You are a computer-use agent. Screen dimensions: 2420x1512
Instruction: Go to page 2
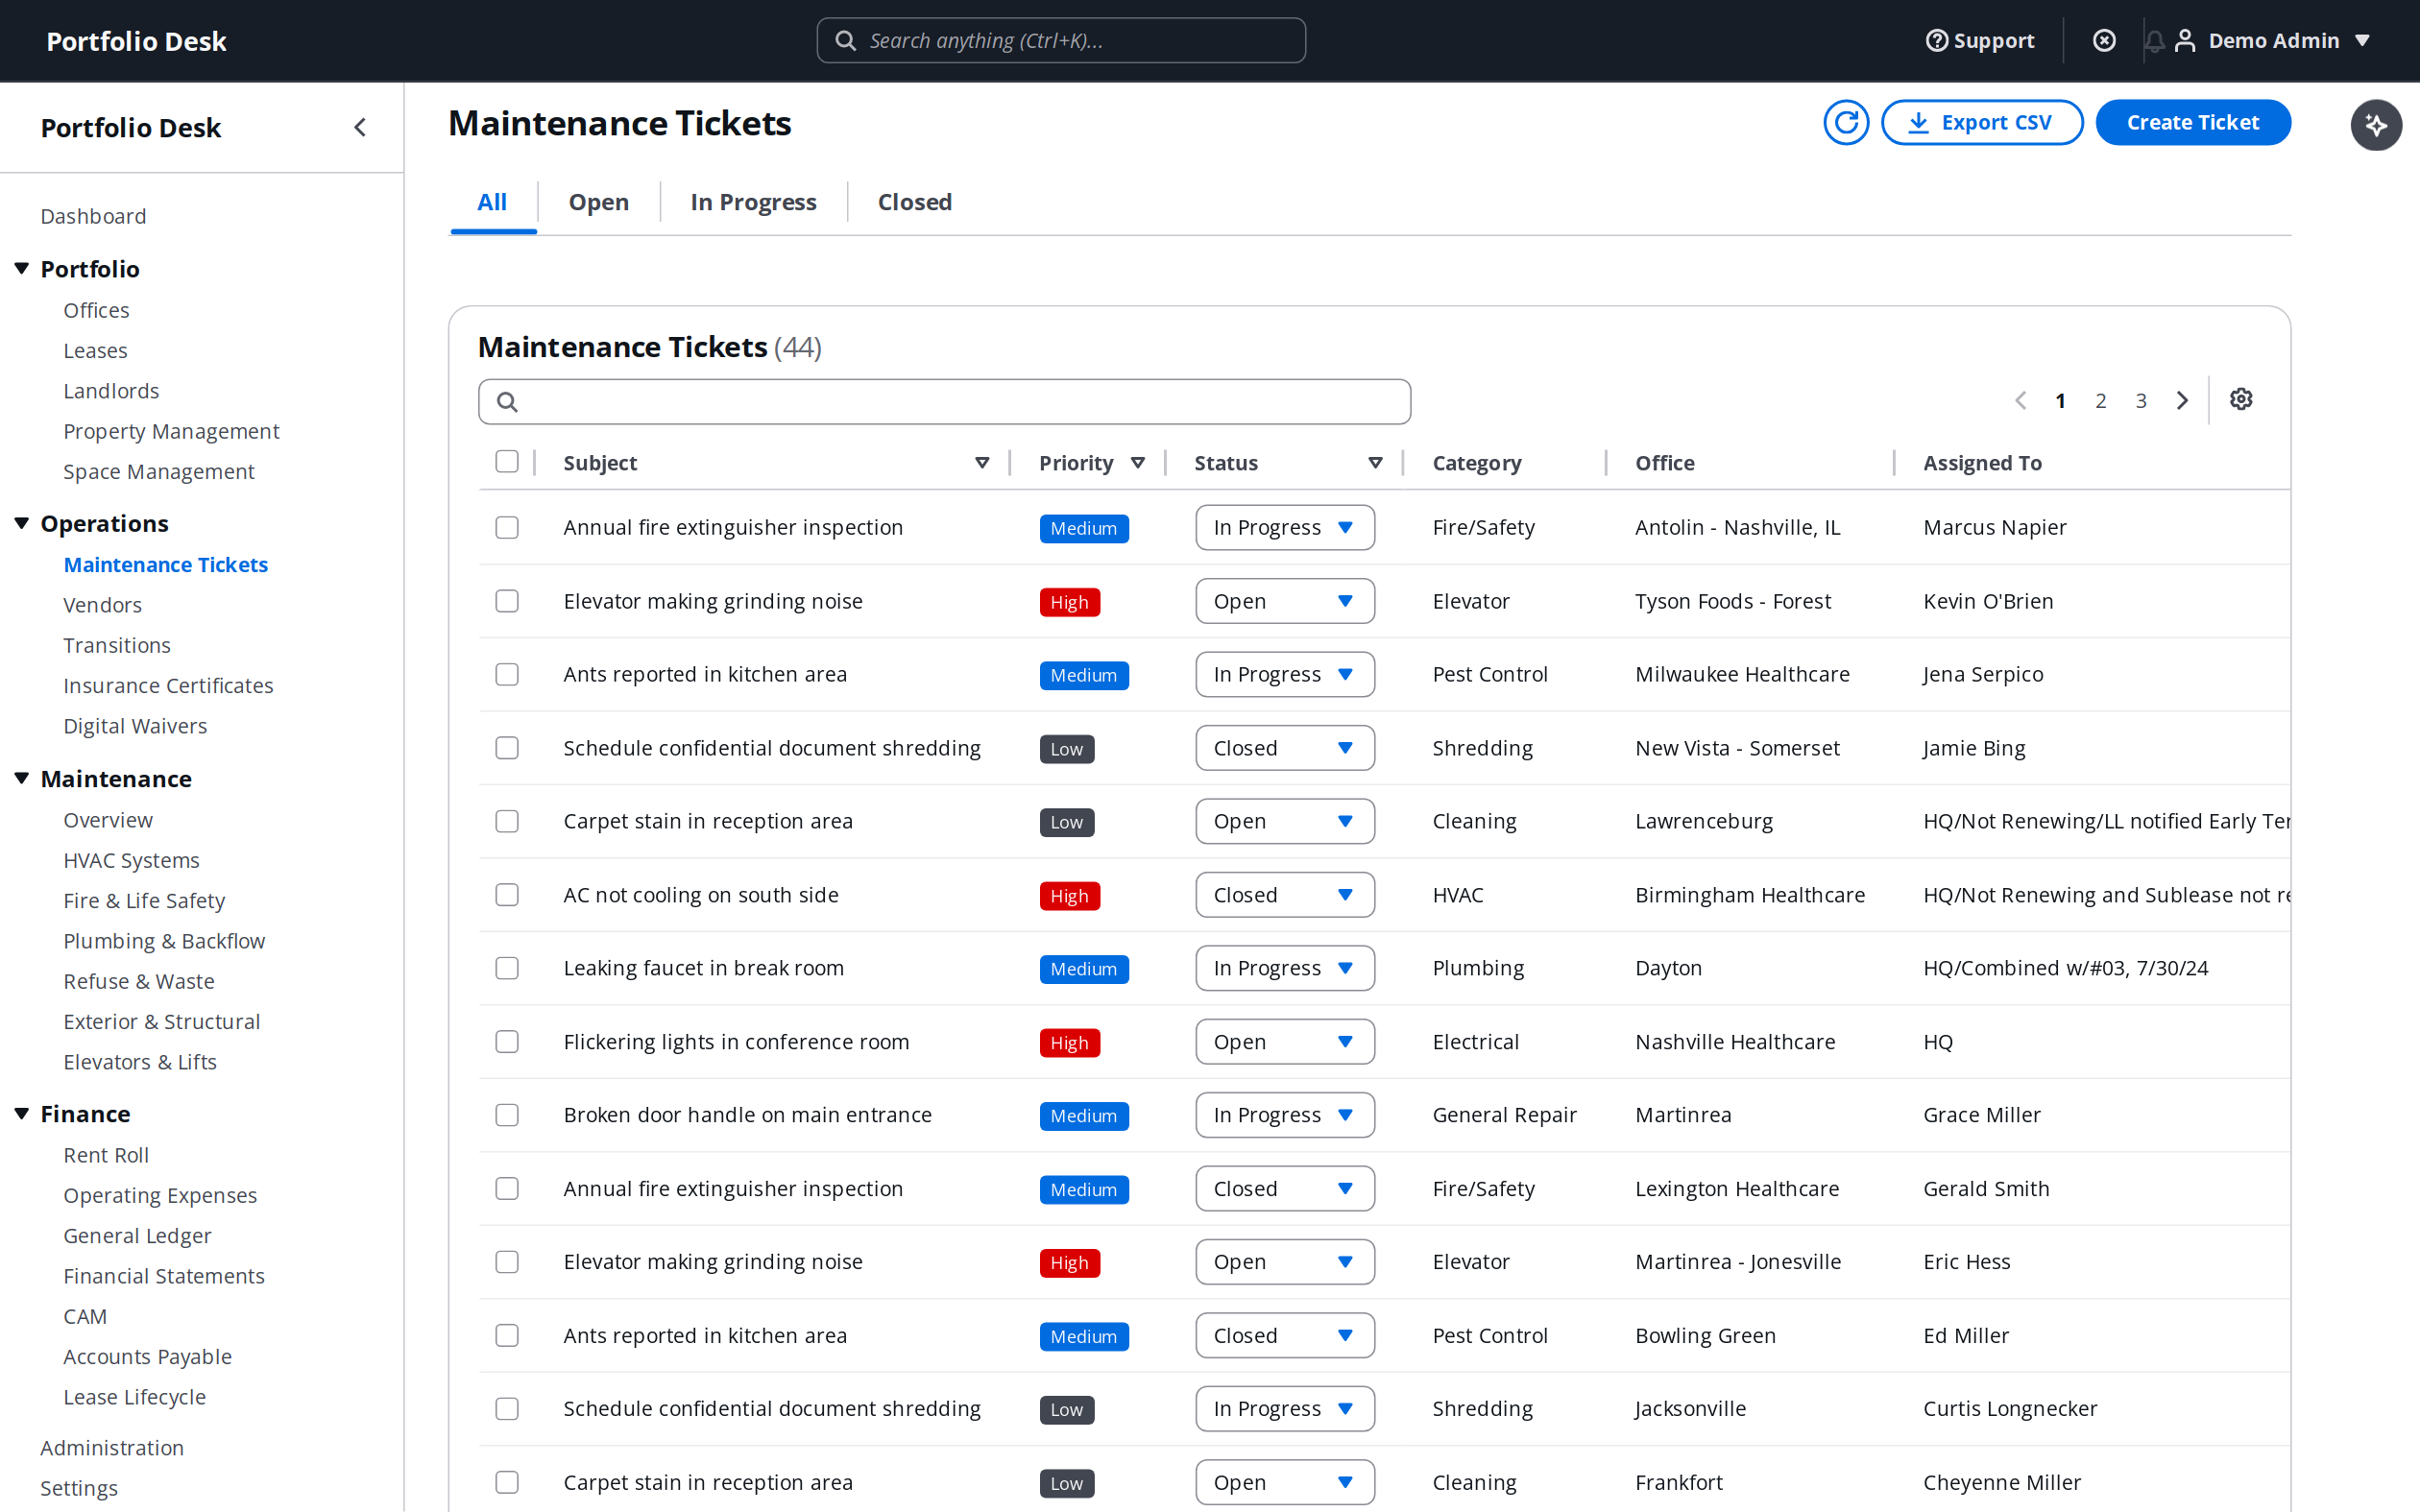pos(2100,401)
